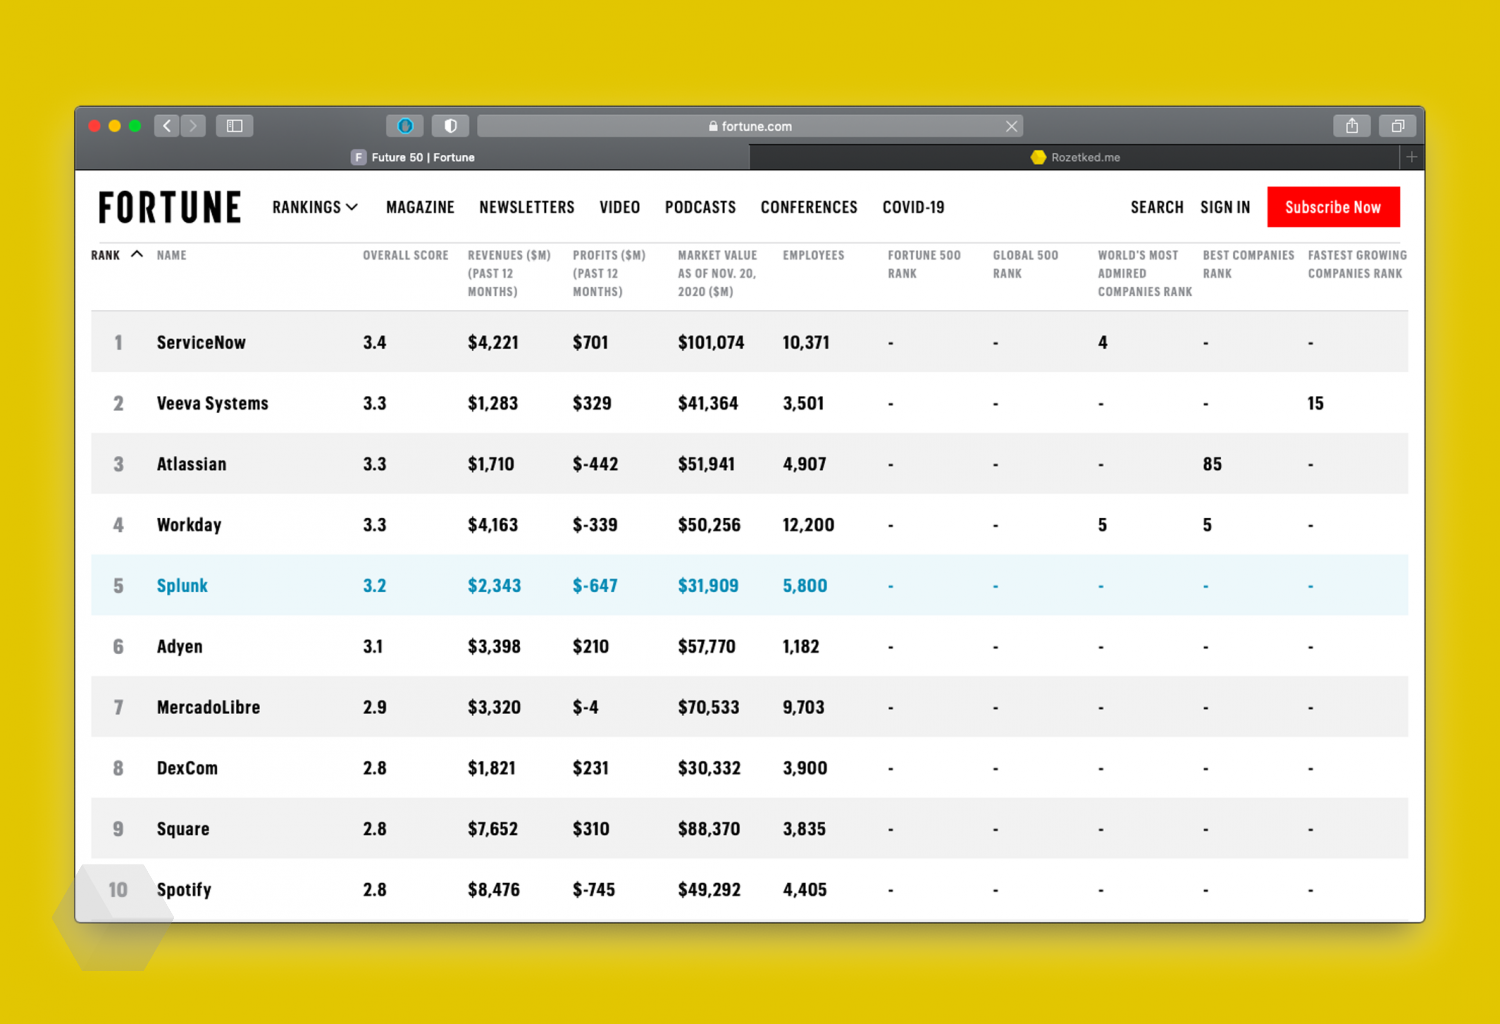Image resolution: width=1500 pixels, height=1024 pixels.
Task: Show all tabs overview icon
Action: tap(1397, 126)
